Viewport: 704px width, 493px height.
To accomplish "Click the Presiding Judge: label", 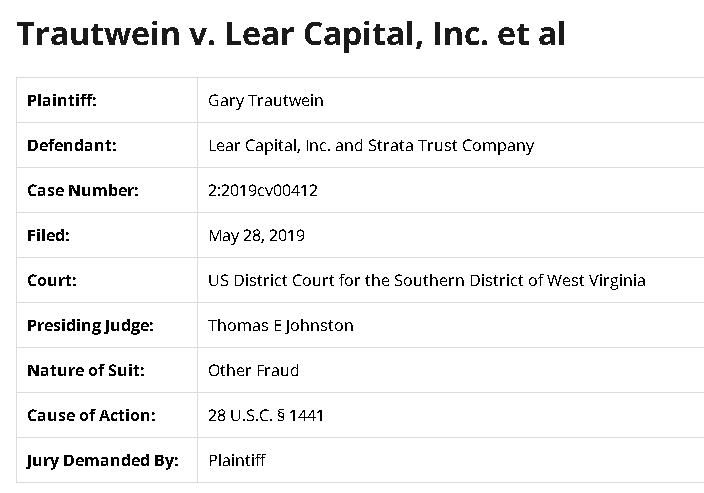I will point(90,325).
